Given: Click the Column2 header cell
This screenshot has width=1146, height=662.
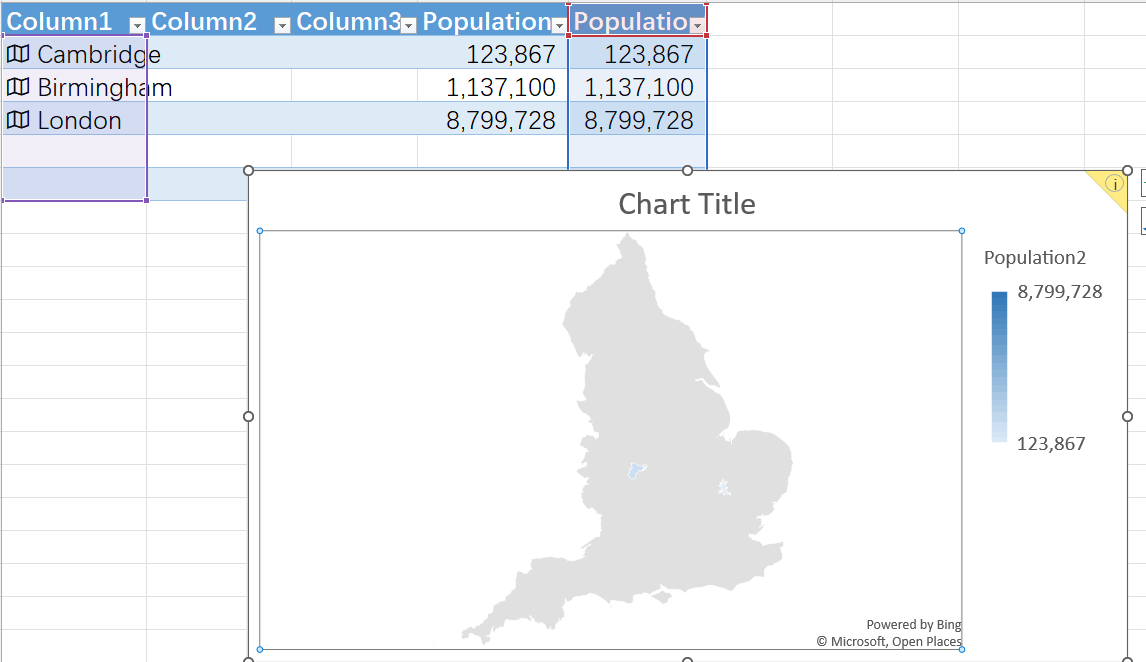Looking at the screenshot, I should pos(219,20).
